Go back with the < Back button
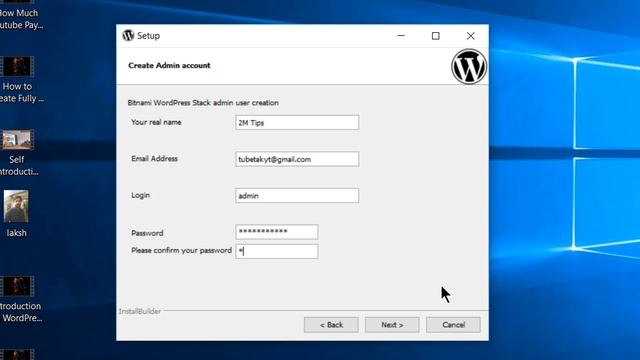This screenshot has width=640, height=360. tap(331, 325)
